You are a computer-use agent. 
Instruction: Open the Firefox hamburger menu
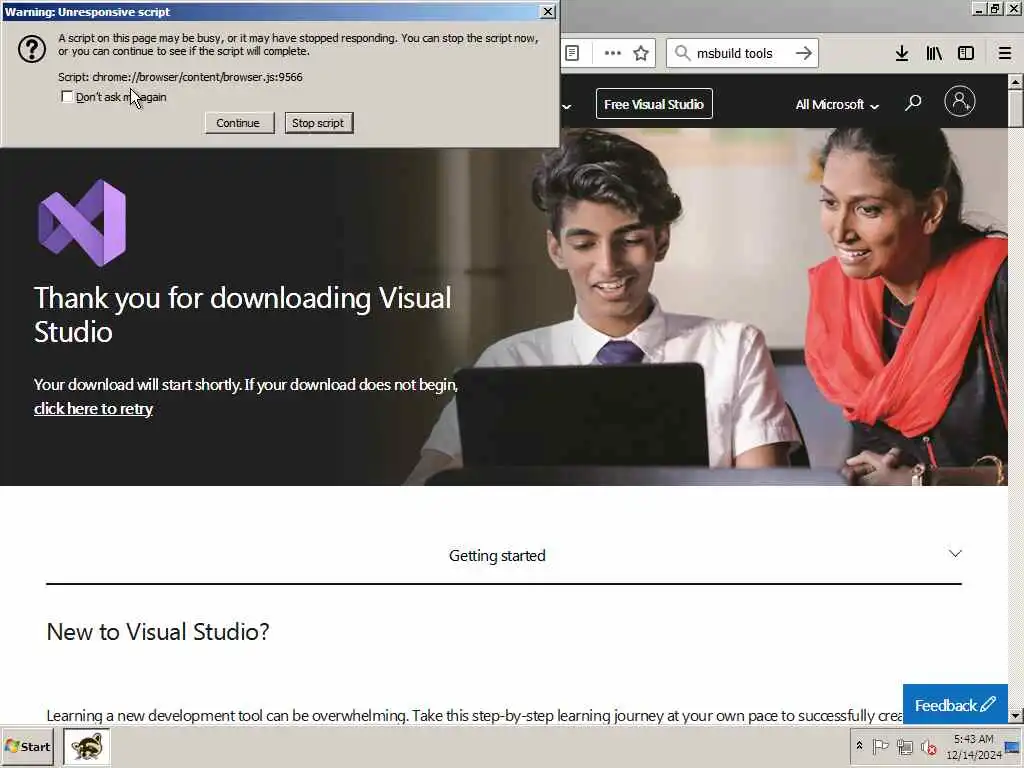pos(1004,53)
